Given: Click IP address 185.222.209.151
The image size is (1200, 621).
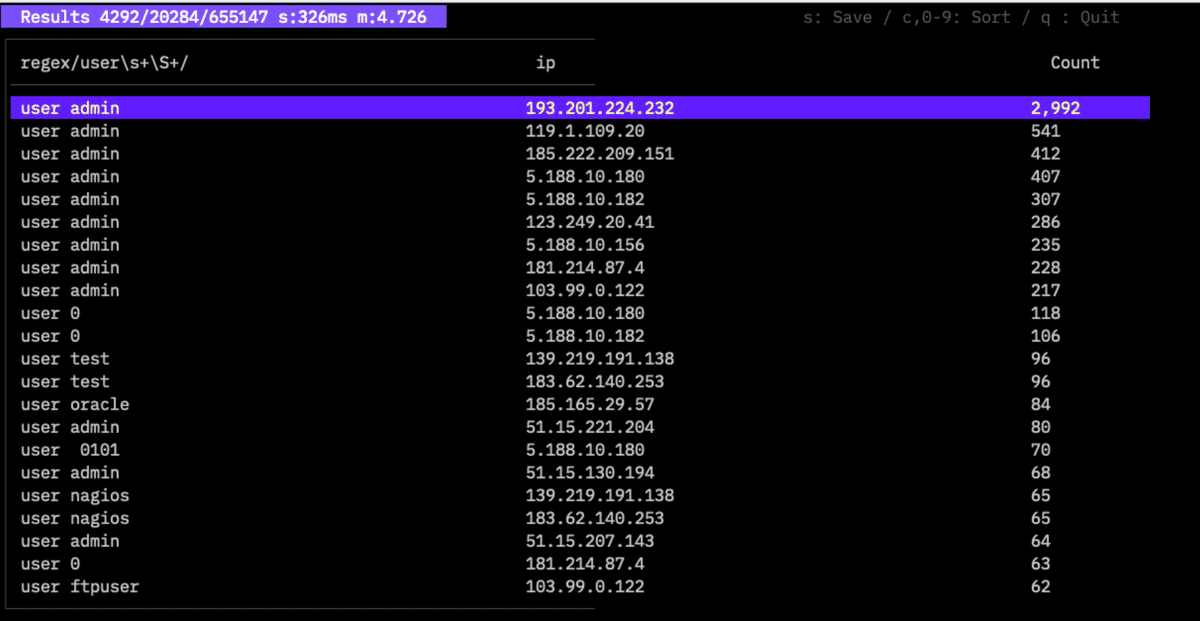Looking at the screenshot, I should coord(600,154).
